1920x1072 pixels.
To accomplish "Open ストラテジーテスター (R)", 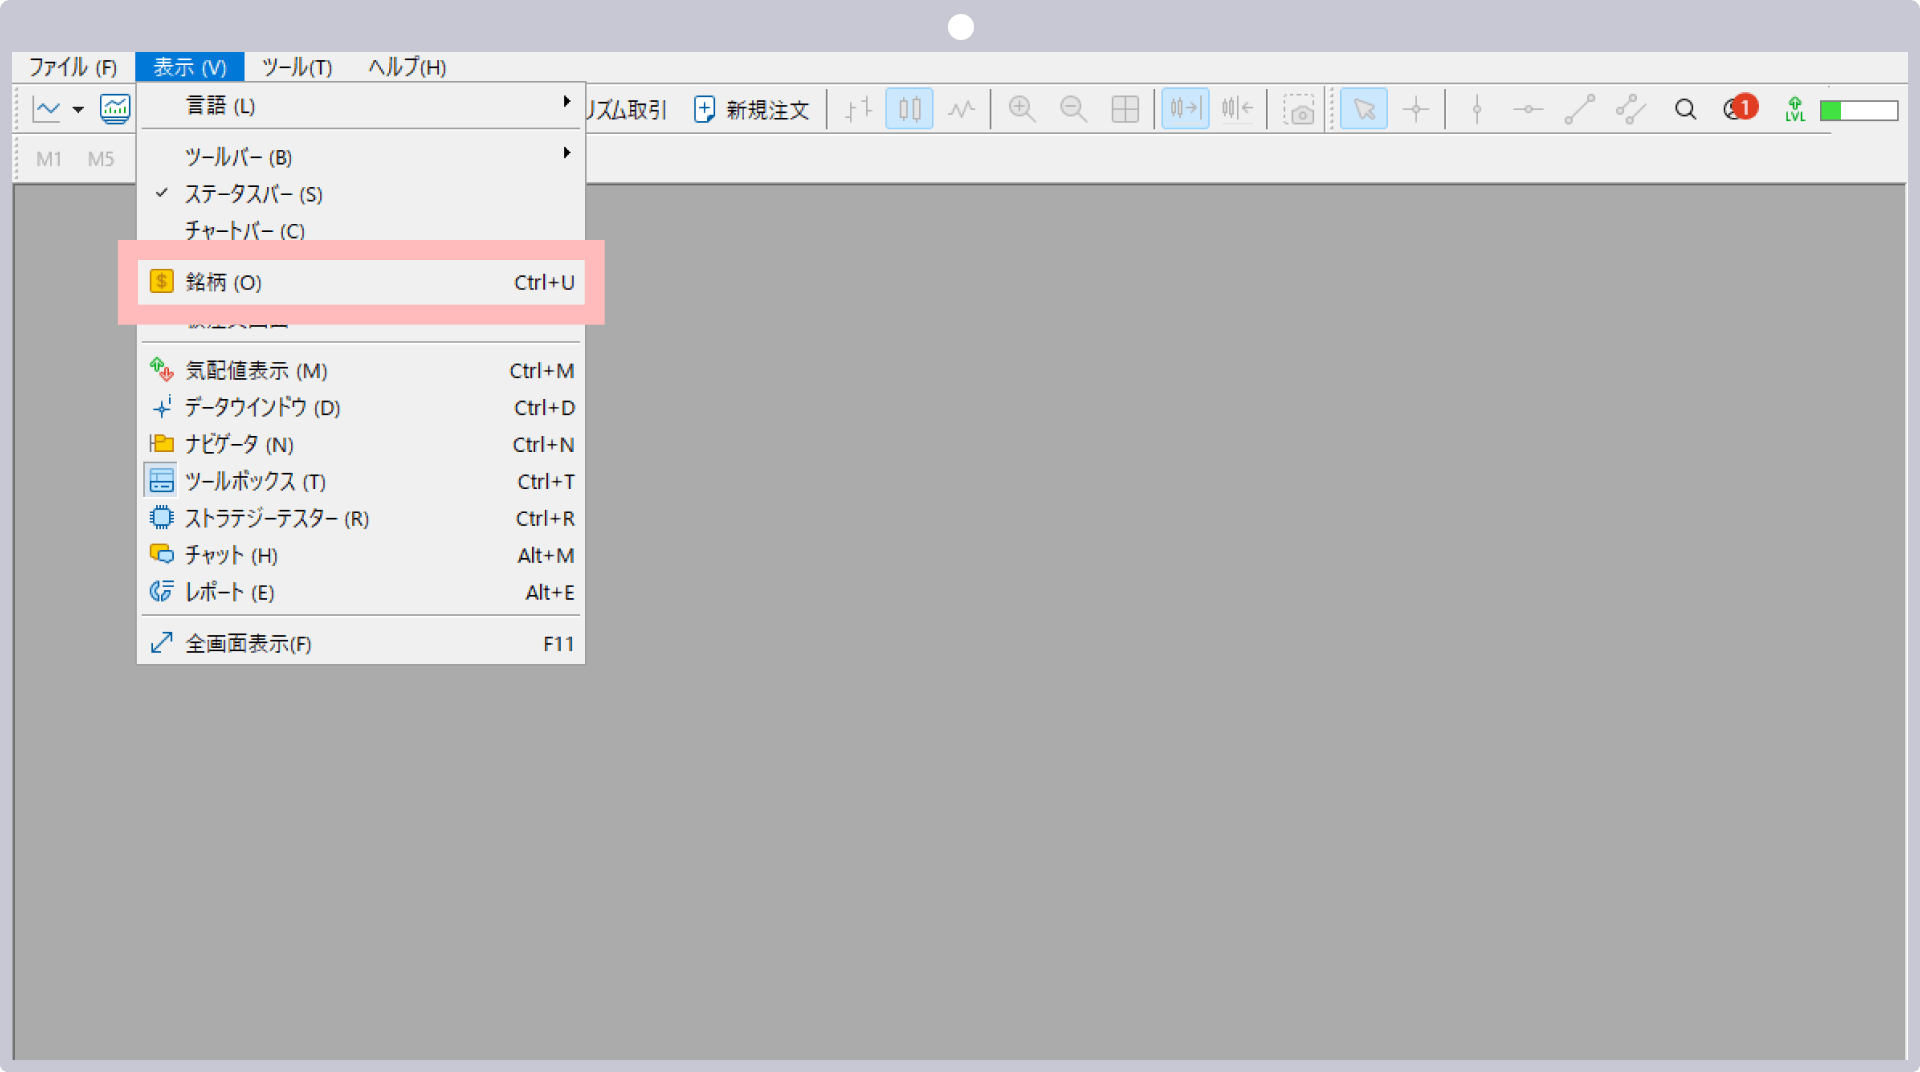I will point(361,519).
